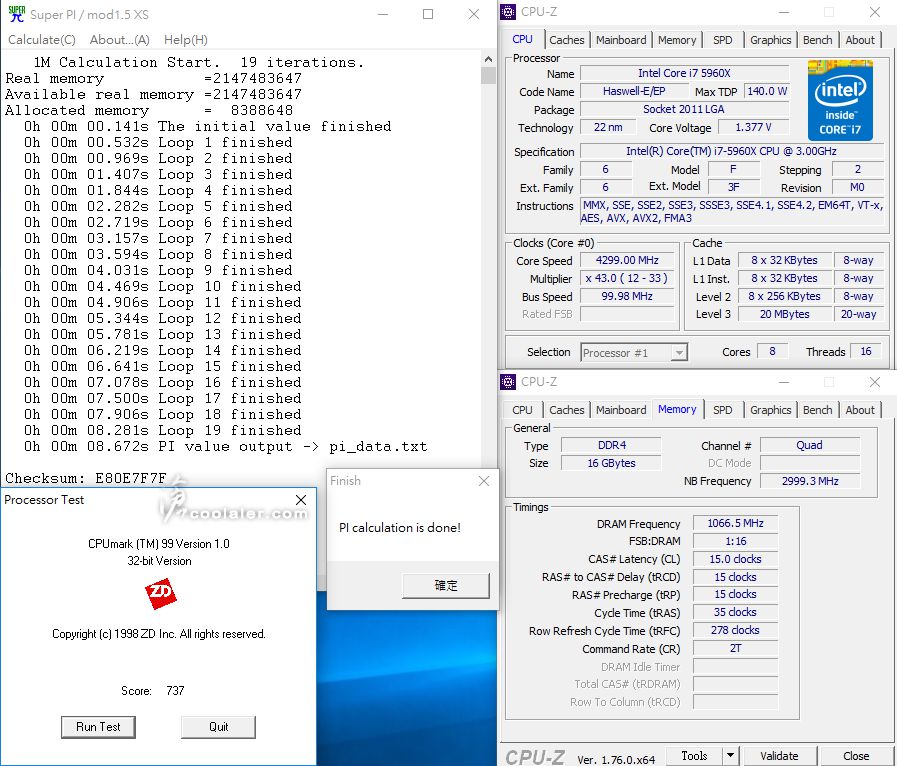The width and height of the screenshot is (897, 766).
Task: Close the Finish dialog
Action: click(x=483, y=481)
